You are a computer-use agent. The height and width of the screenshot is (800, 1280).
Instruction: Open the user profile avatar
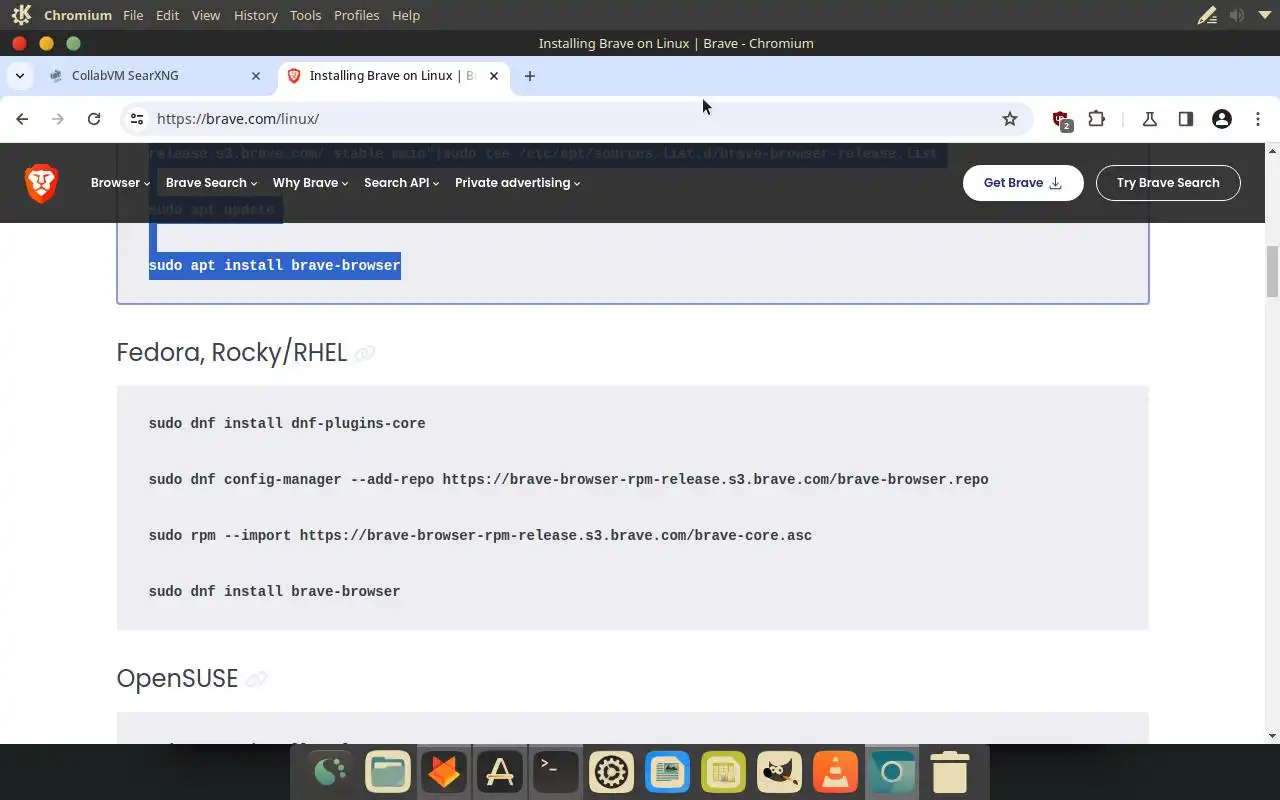(1222, 119)
